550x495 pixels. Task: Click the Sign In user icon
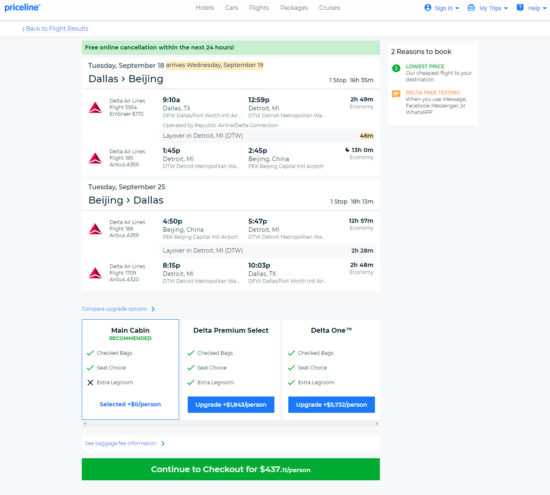tap(428, 7)
